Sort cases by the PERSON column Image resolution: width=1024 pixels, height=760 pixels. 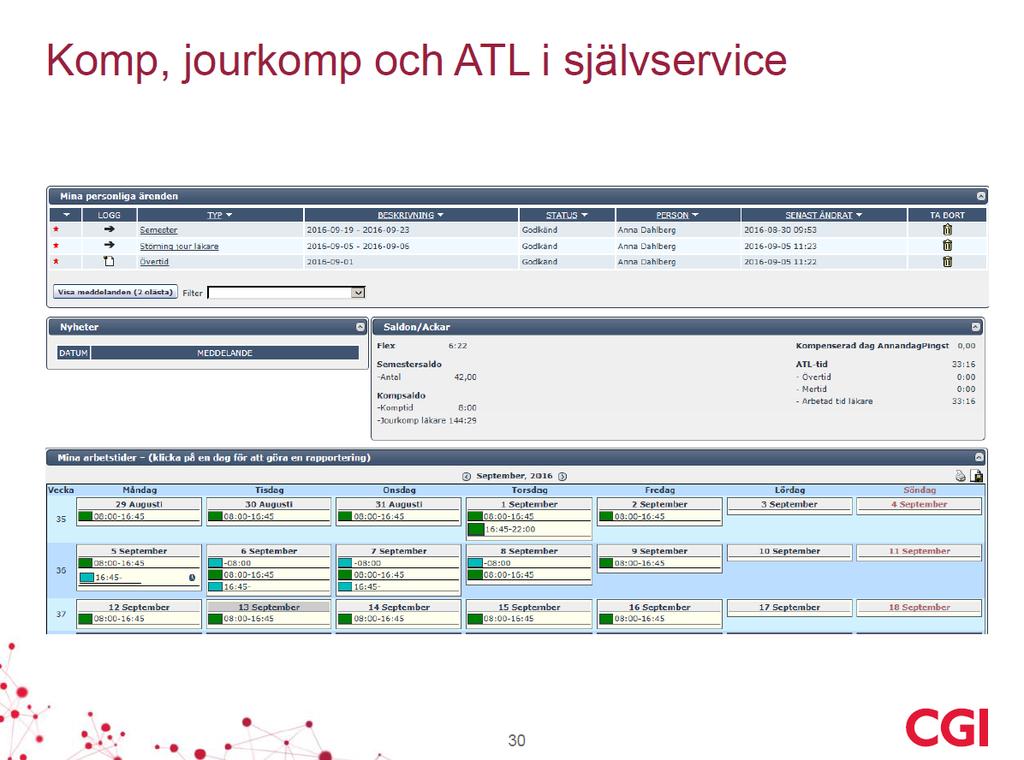pyautogui.click(x=677, y=215)
